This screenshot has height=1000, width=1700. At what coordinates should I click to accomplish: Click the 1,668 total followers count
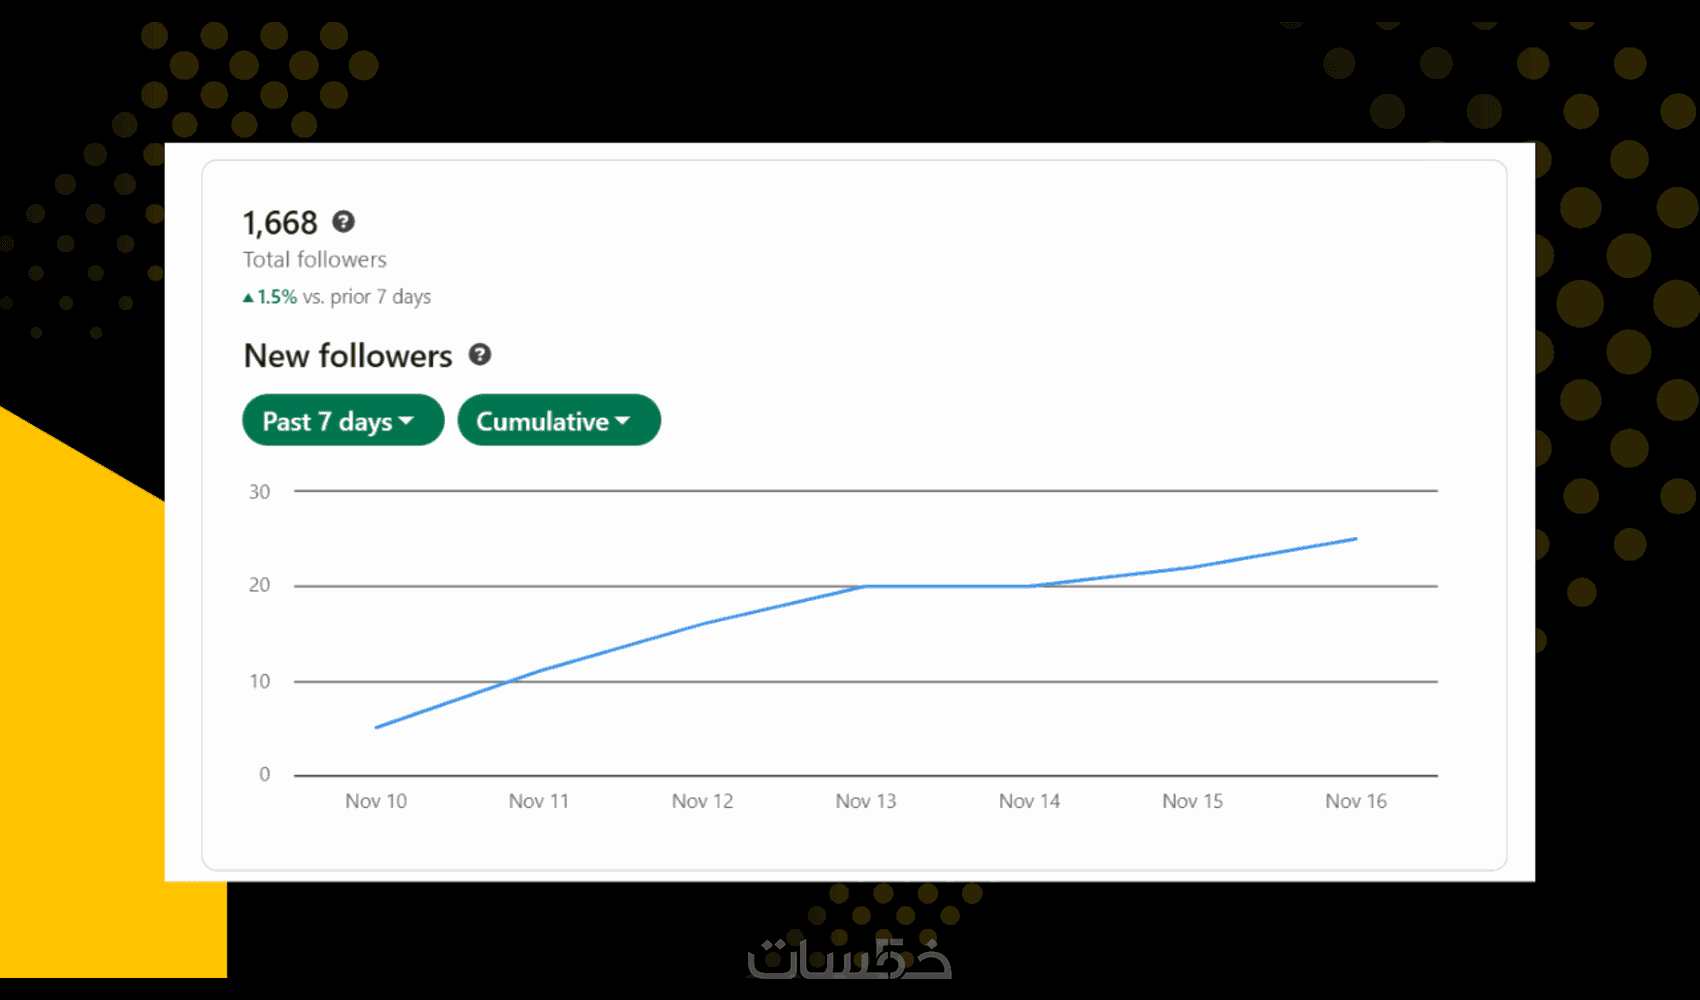point(280,222)
